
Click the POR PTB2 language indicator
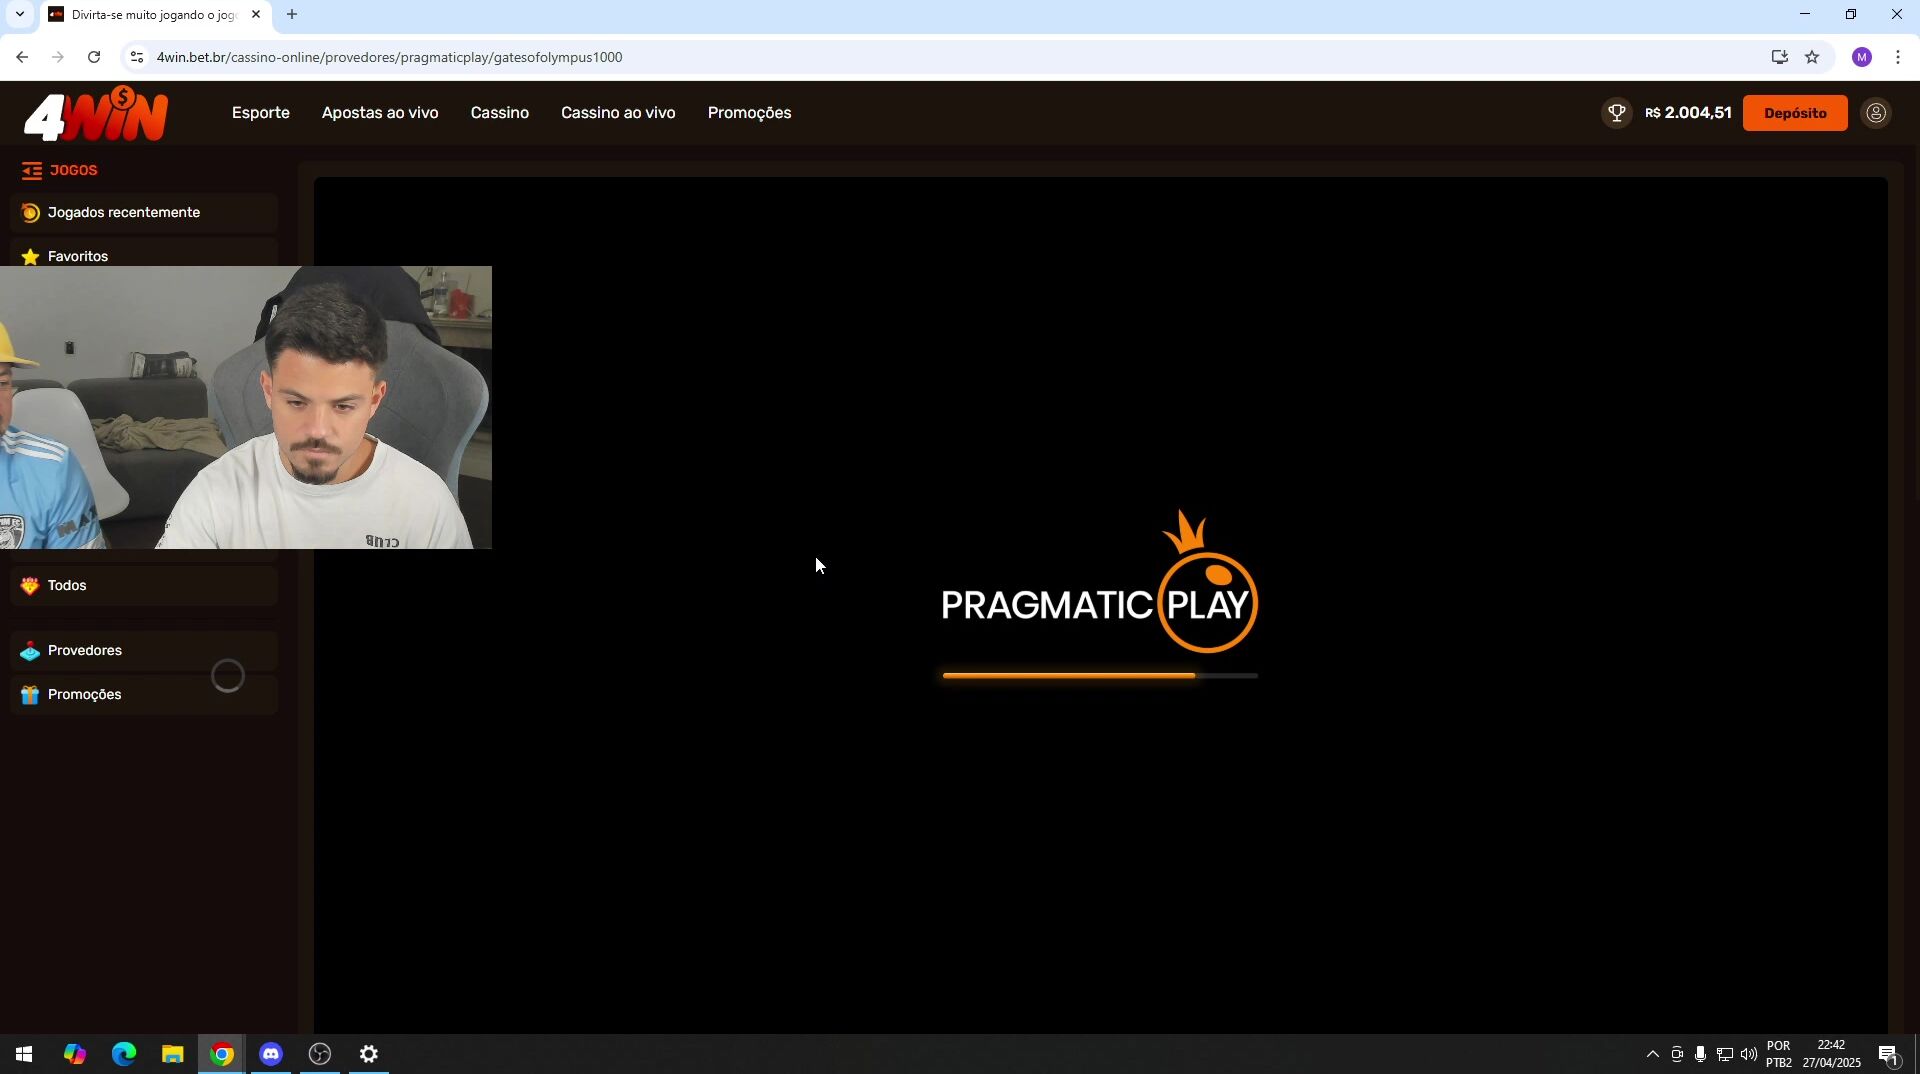1778,1054
